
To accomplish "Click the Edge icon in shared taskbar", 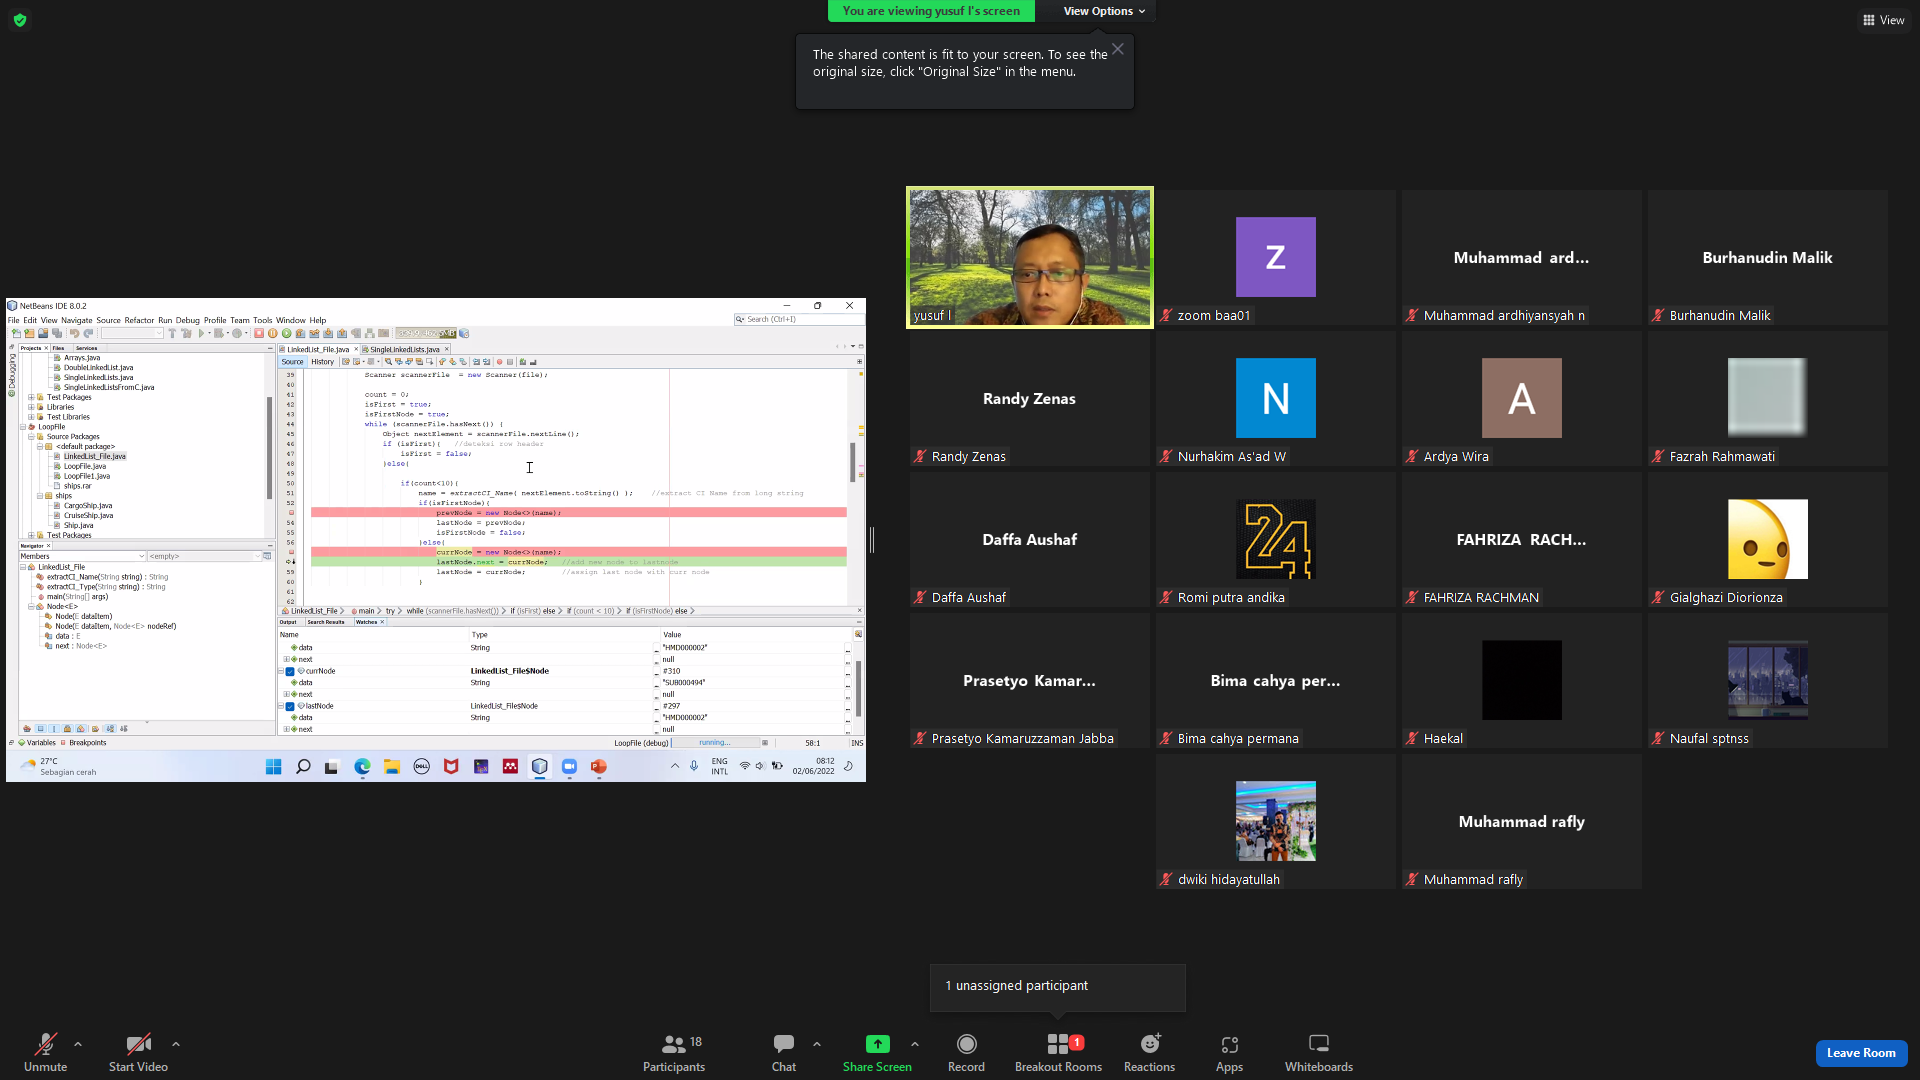I will coord(362,767).
